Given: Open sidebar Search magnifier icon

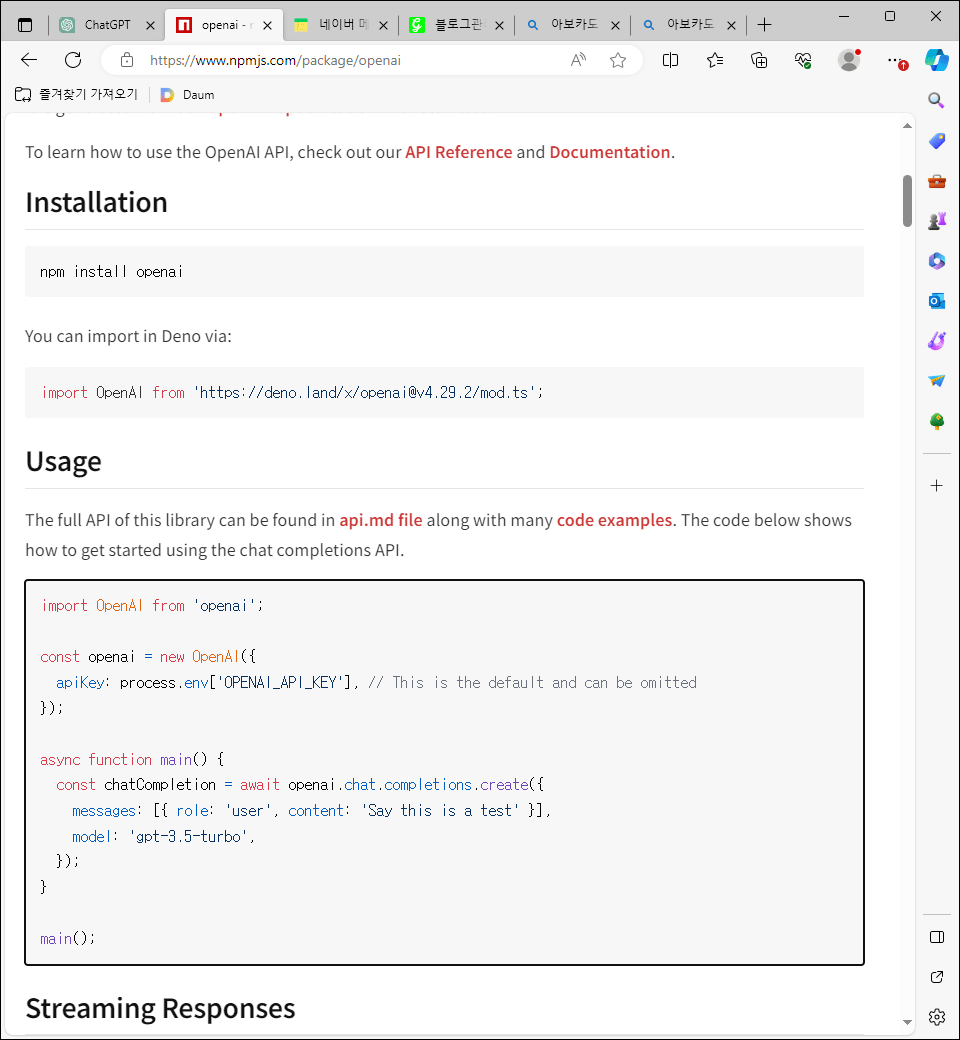Looking at the screenshot, I should tap(936, 100).
